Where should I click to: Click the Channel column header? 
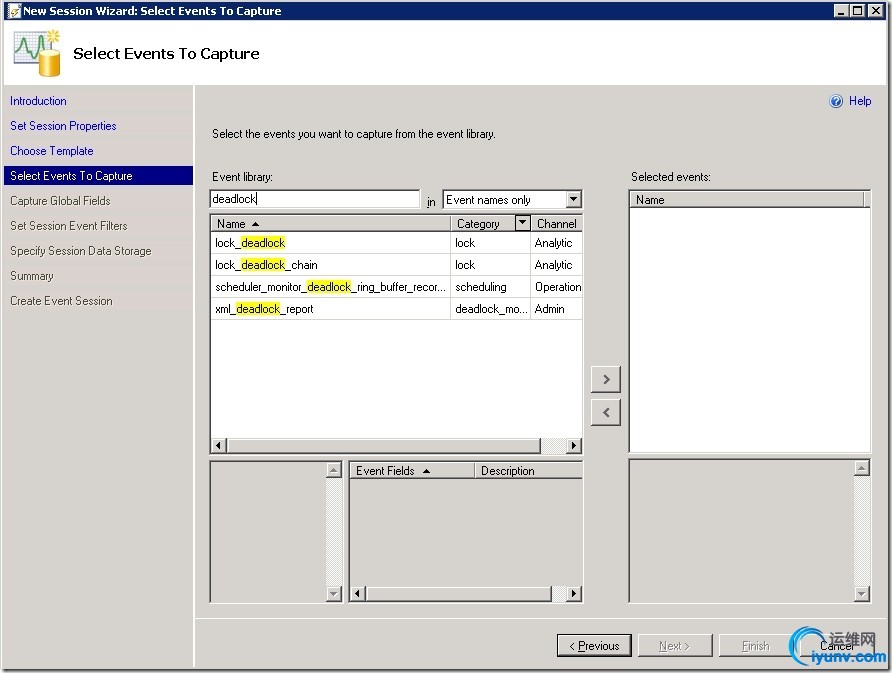coord(556,224)
